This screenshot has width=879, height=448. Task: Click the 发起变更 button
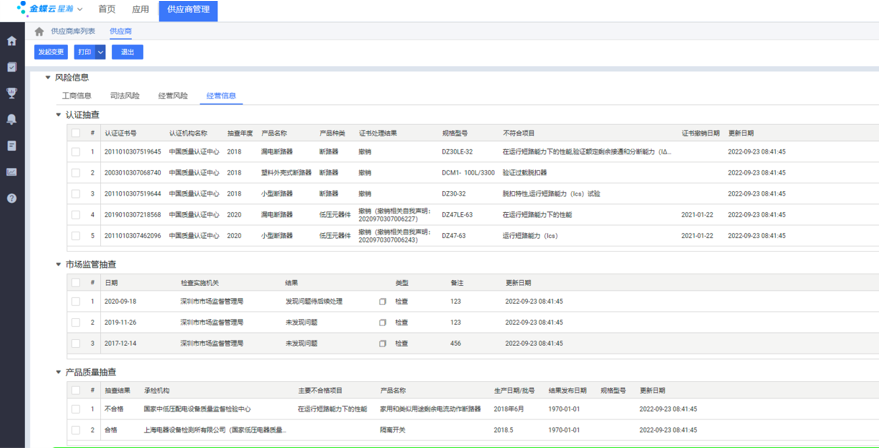[51, 52]
